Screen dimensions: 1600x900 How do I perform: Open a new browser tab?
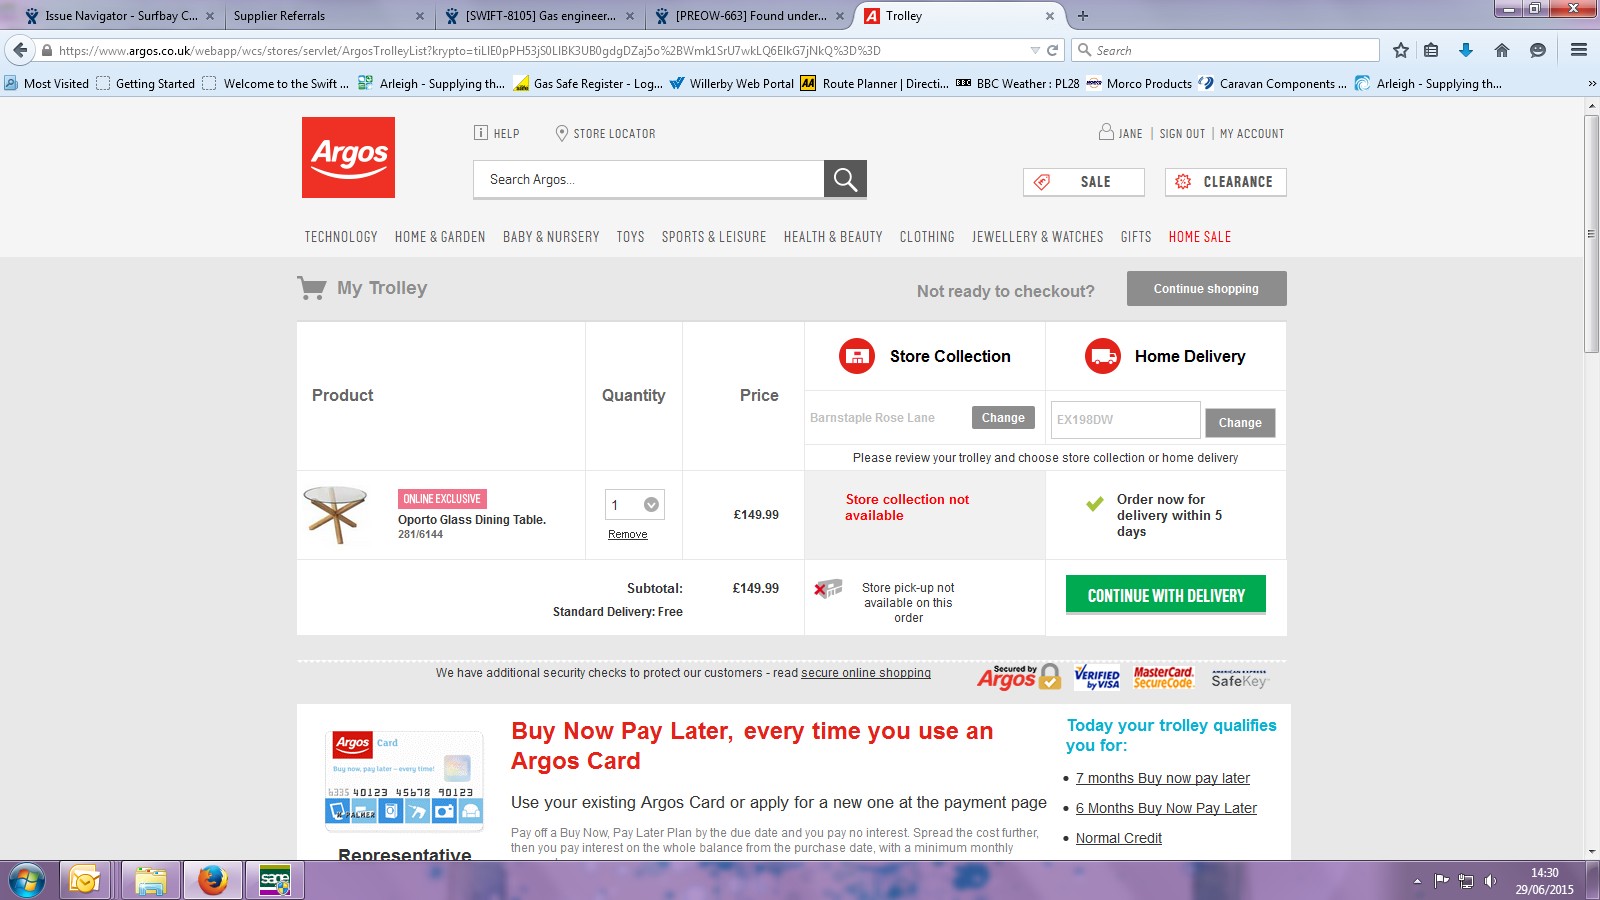(1083, 16)
